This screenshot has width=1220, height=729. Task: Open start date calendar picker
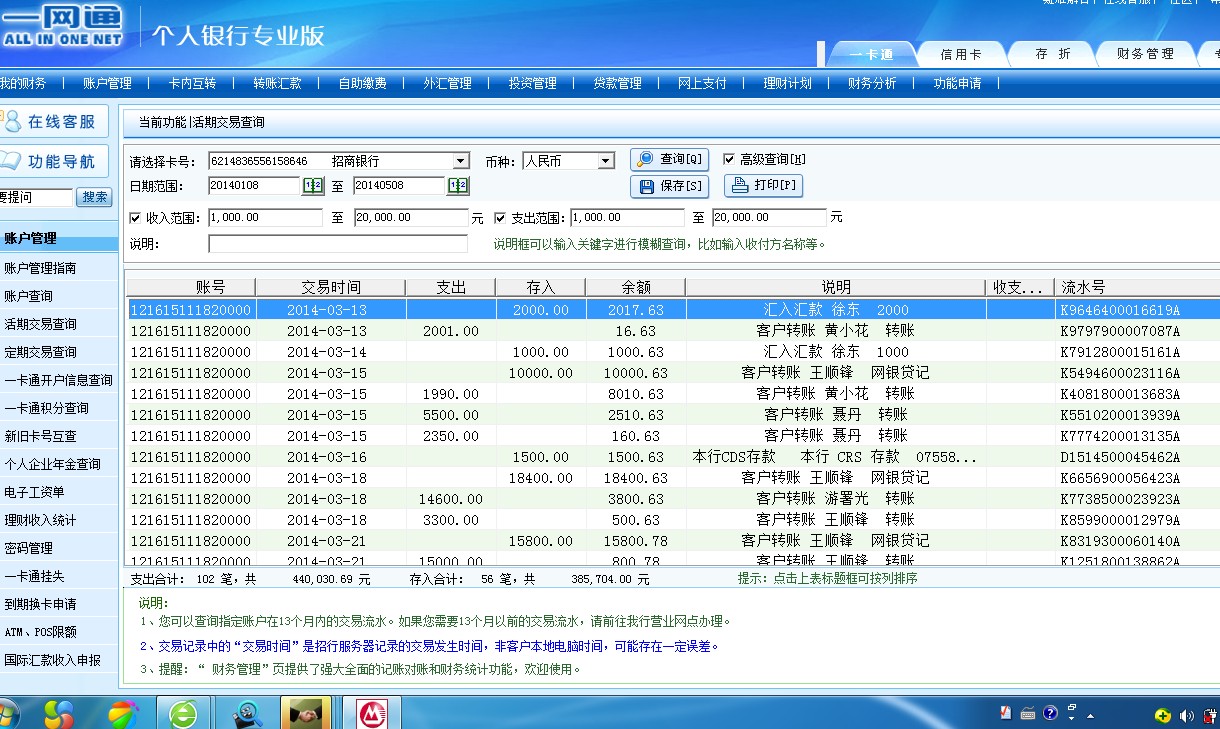coord(313,186)
